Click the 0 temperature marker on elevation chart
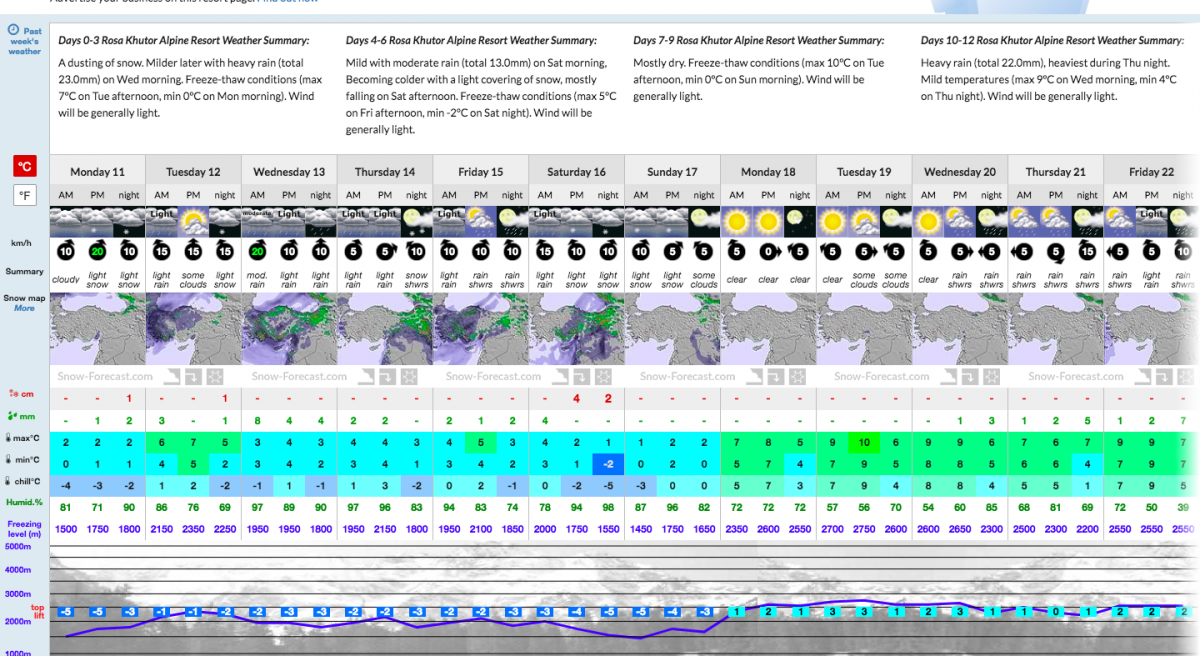This screenshot has height=656, width=1200. tap(1056, 611)
